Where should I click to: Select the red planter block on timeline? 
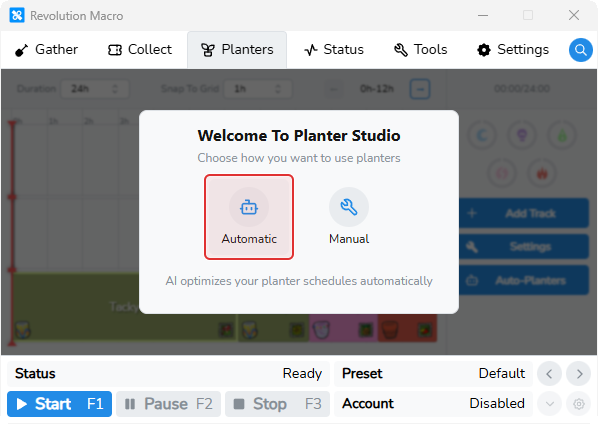coord(407,328)
